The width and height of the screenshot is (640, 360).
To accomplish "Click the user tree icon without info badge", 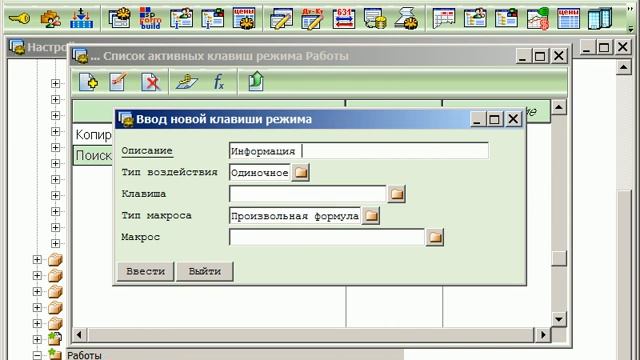I will pos(475,18).
